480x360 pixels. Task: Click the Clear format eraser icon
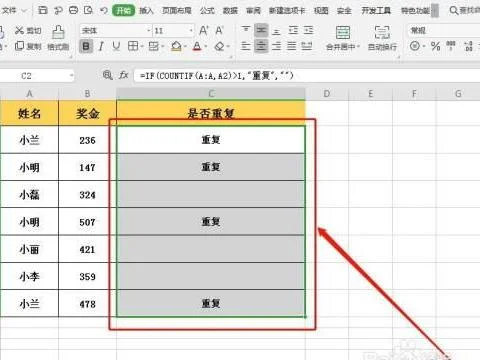tap(219, 46)
